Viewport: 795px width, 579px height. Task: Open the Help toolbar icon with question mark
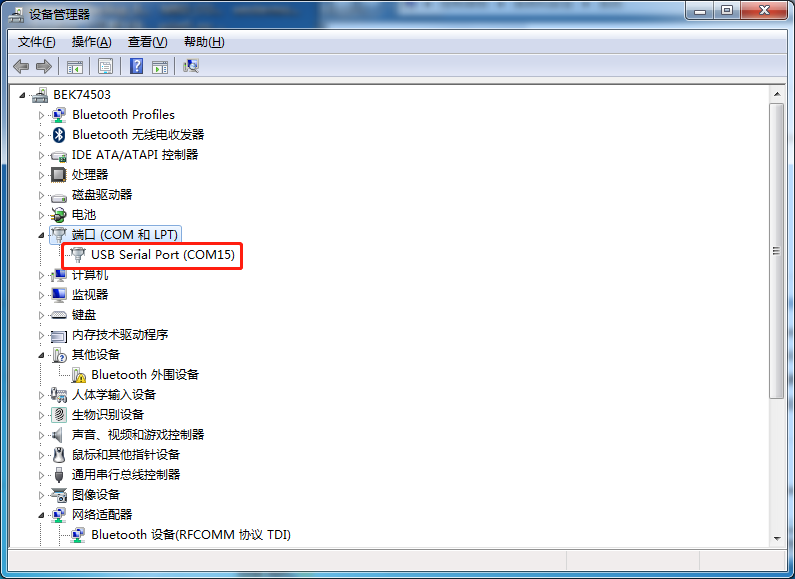[136, 66]
